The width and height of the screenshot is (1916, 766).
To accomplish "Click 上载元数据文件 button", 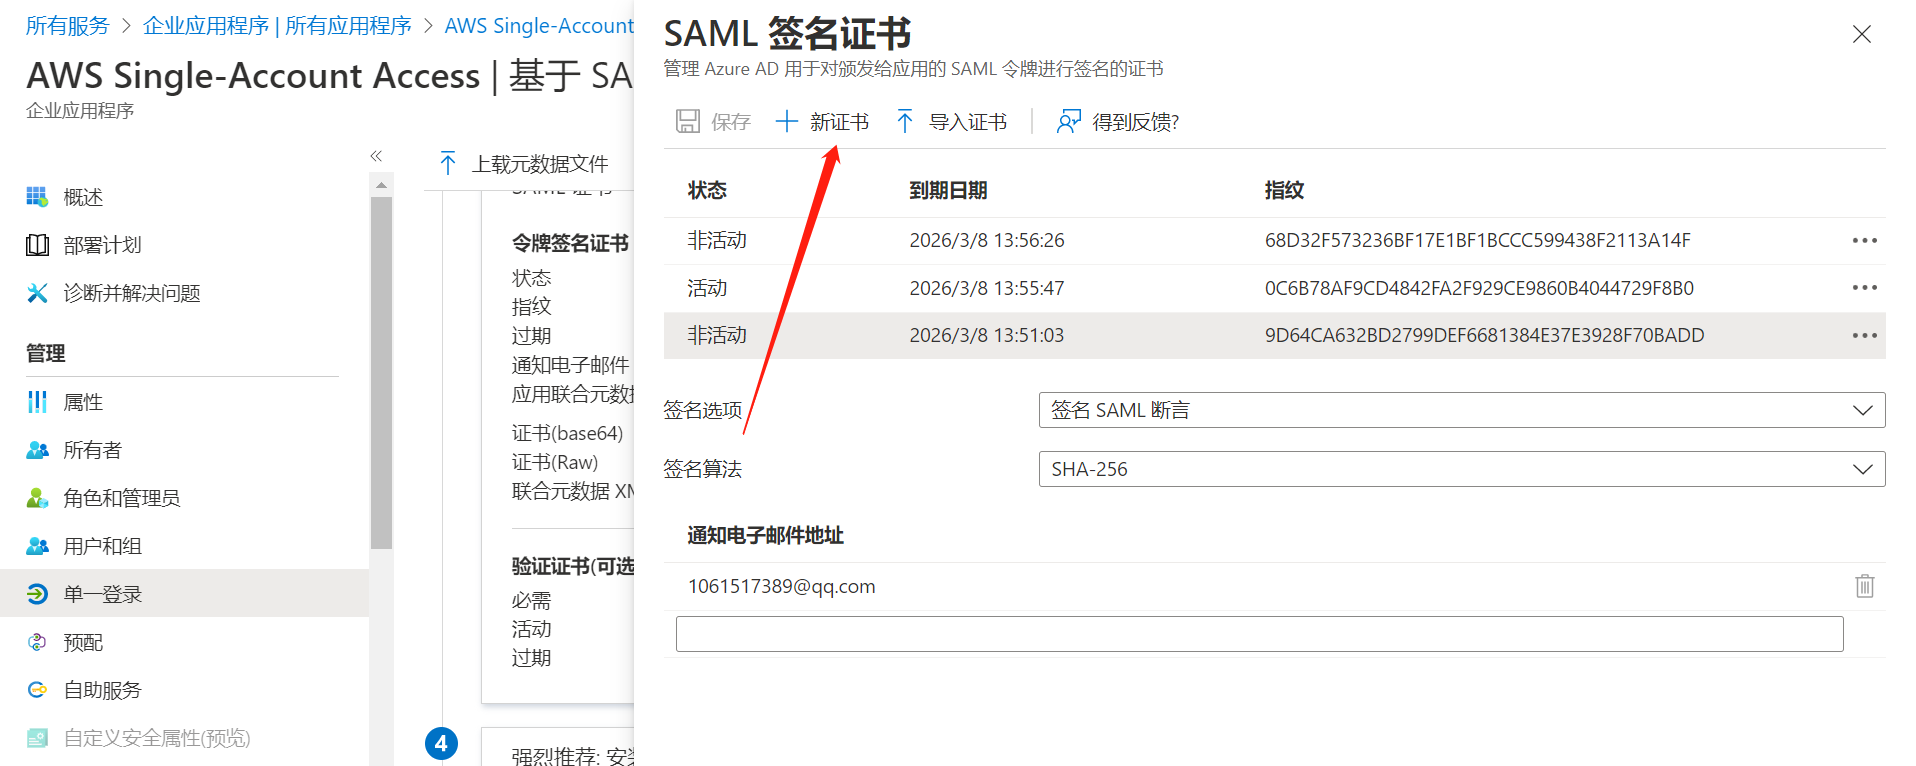I will pos(524,163).
